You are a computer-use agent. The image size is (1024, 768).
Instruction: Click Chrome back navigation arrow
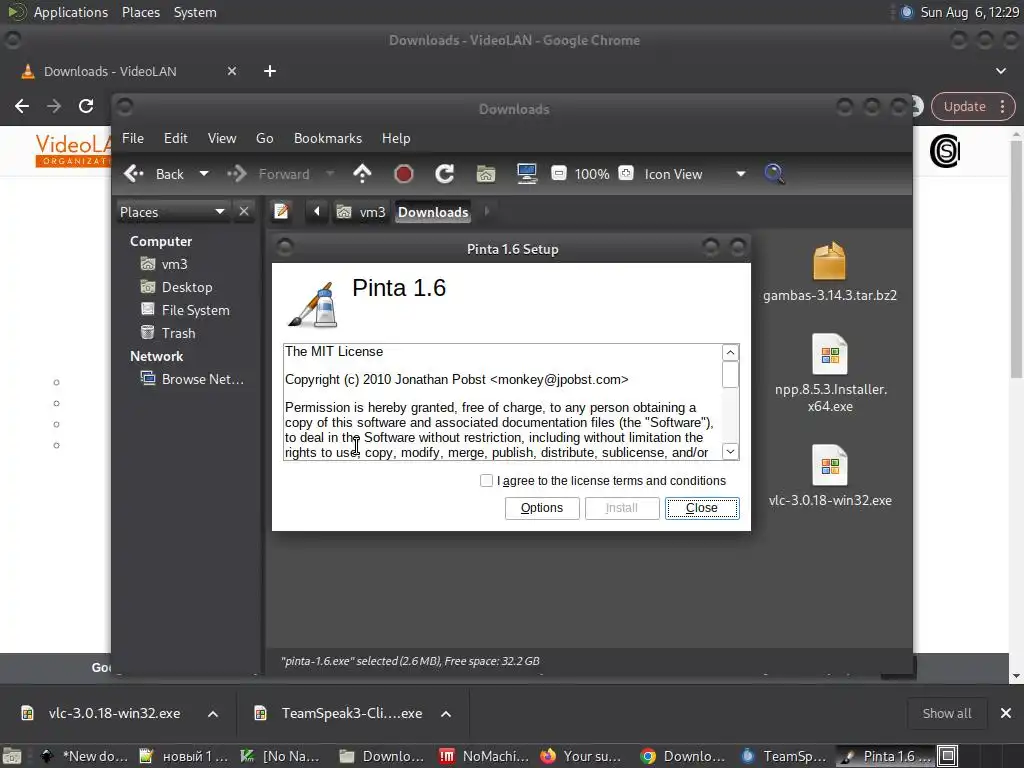(x=22, y=106)
